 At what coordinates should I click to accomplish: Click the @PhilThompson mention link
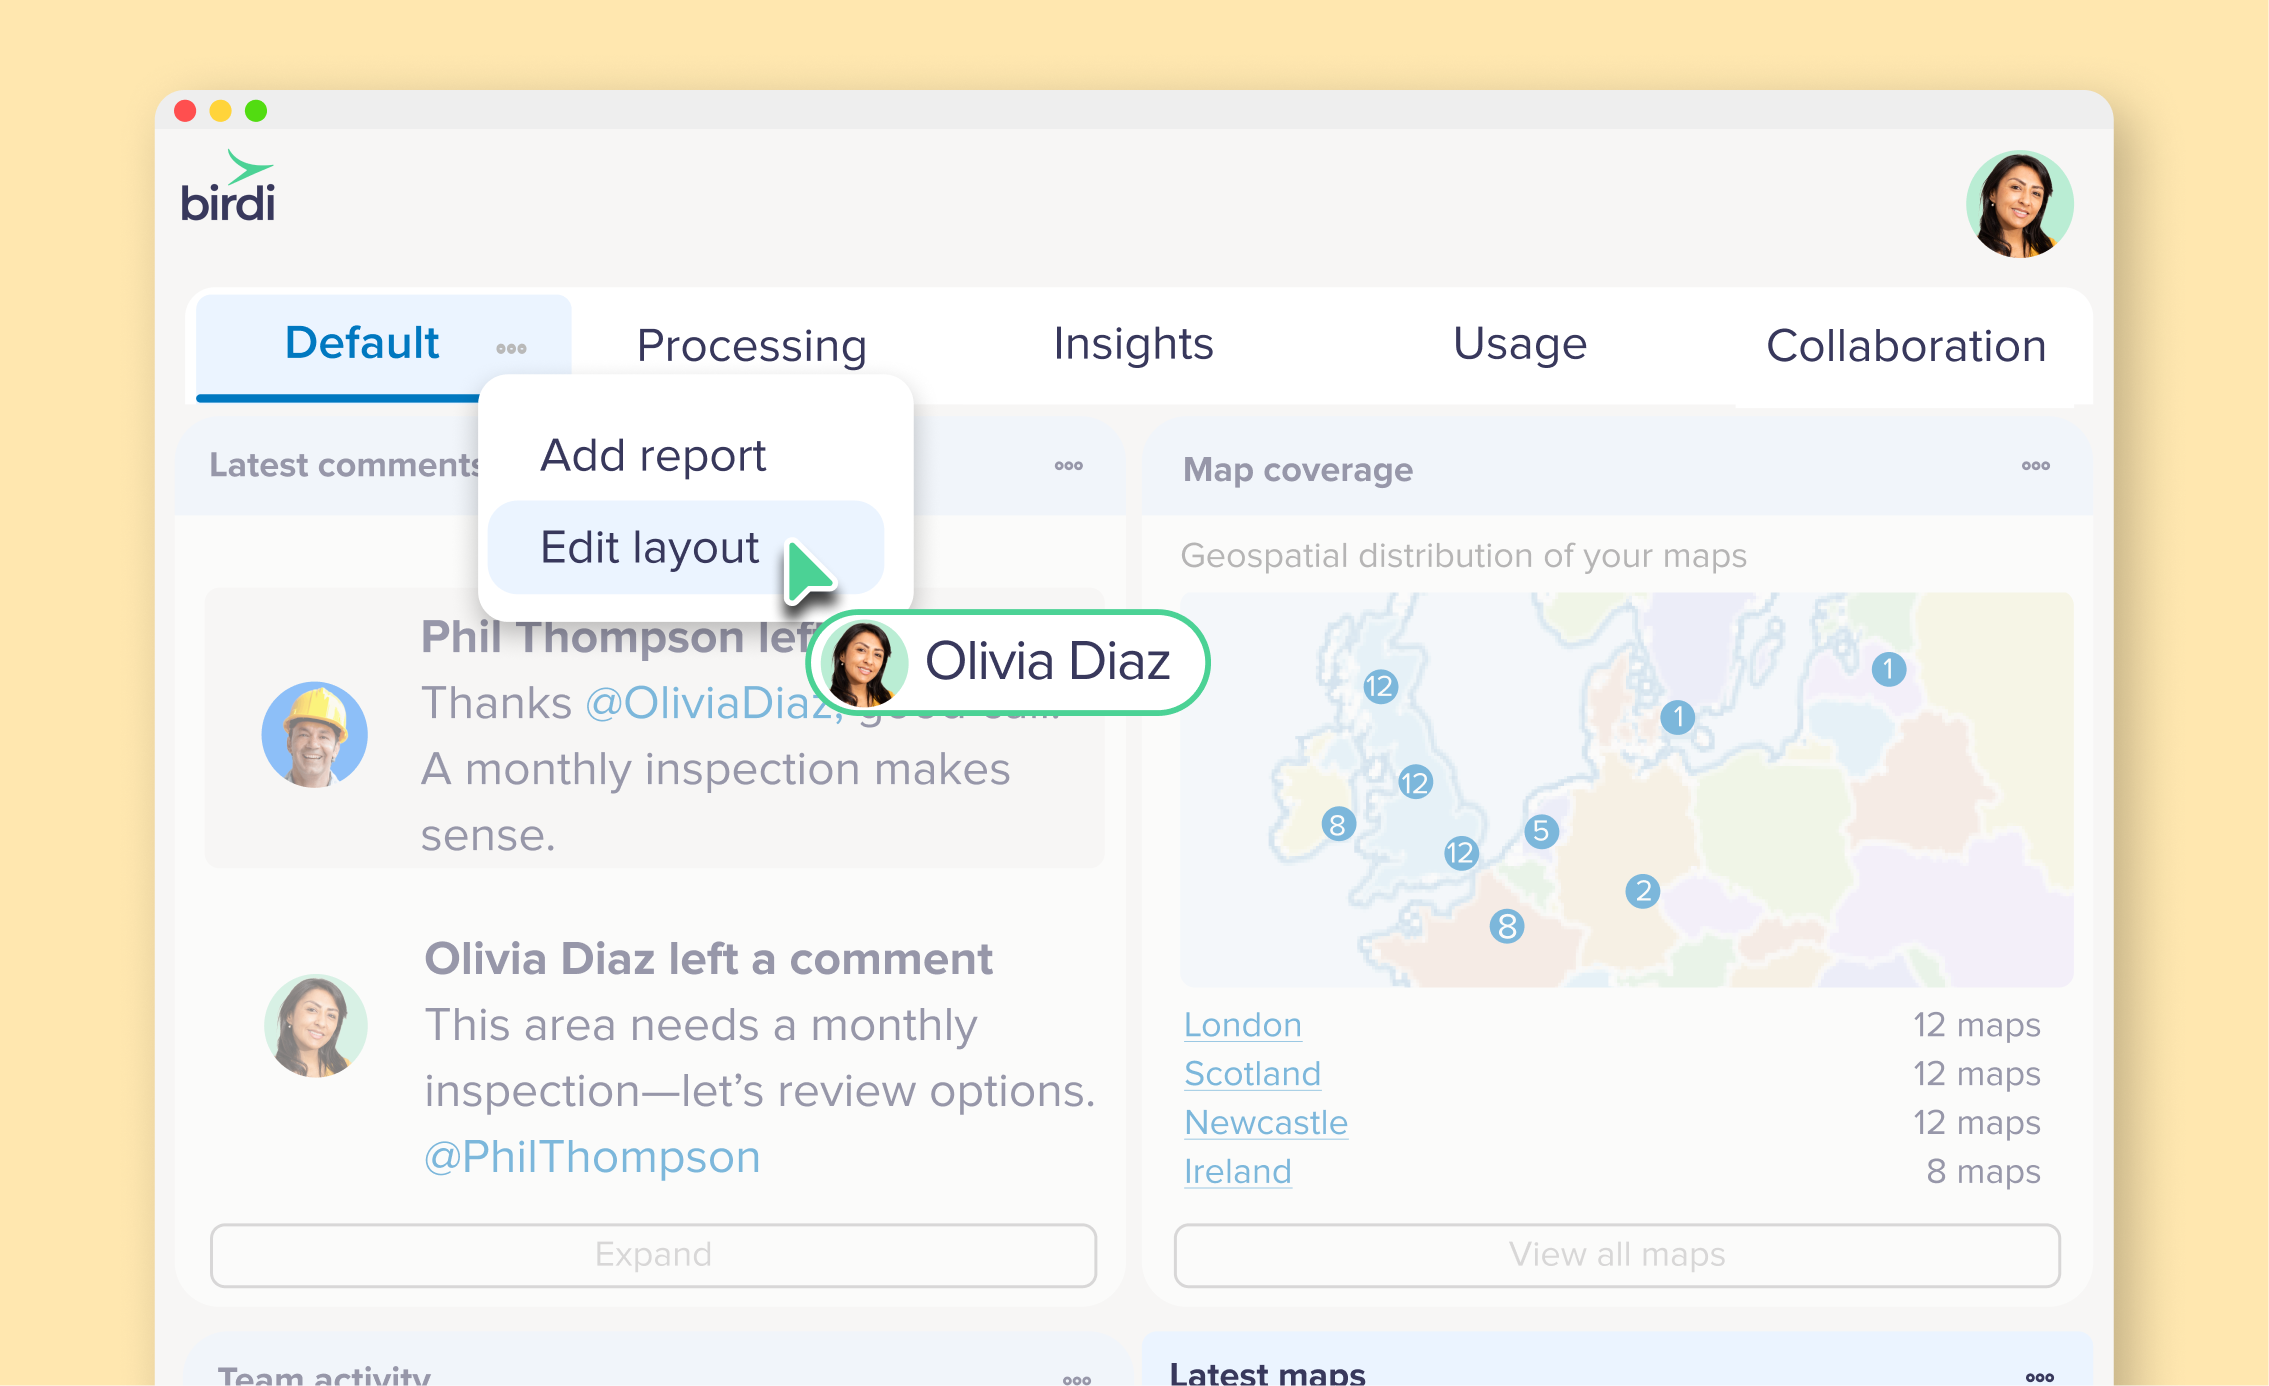click(x=592, y=1157)
